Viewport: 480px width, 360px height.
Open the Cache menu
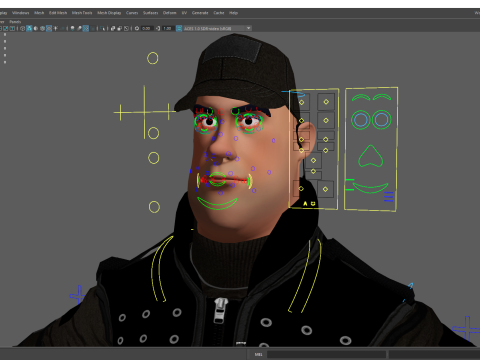(x=219, y=13)
